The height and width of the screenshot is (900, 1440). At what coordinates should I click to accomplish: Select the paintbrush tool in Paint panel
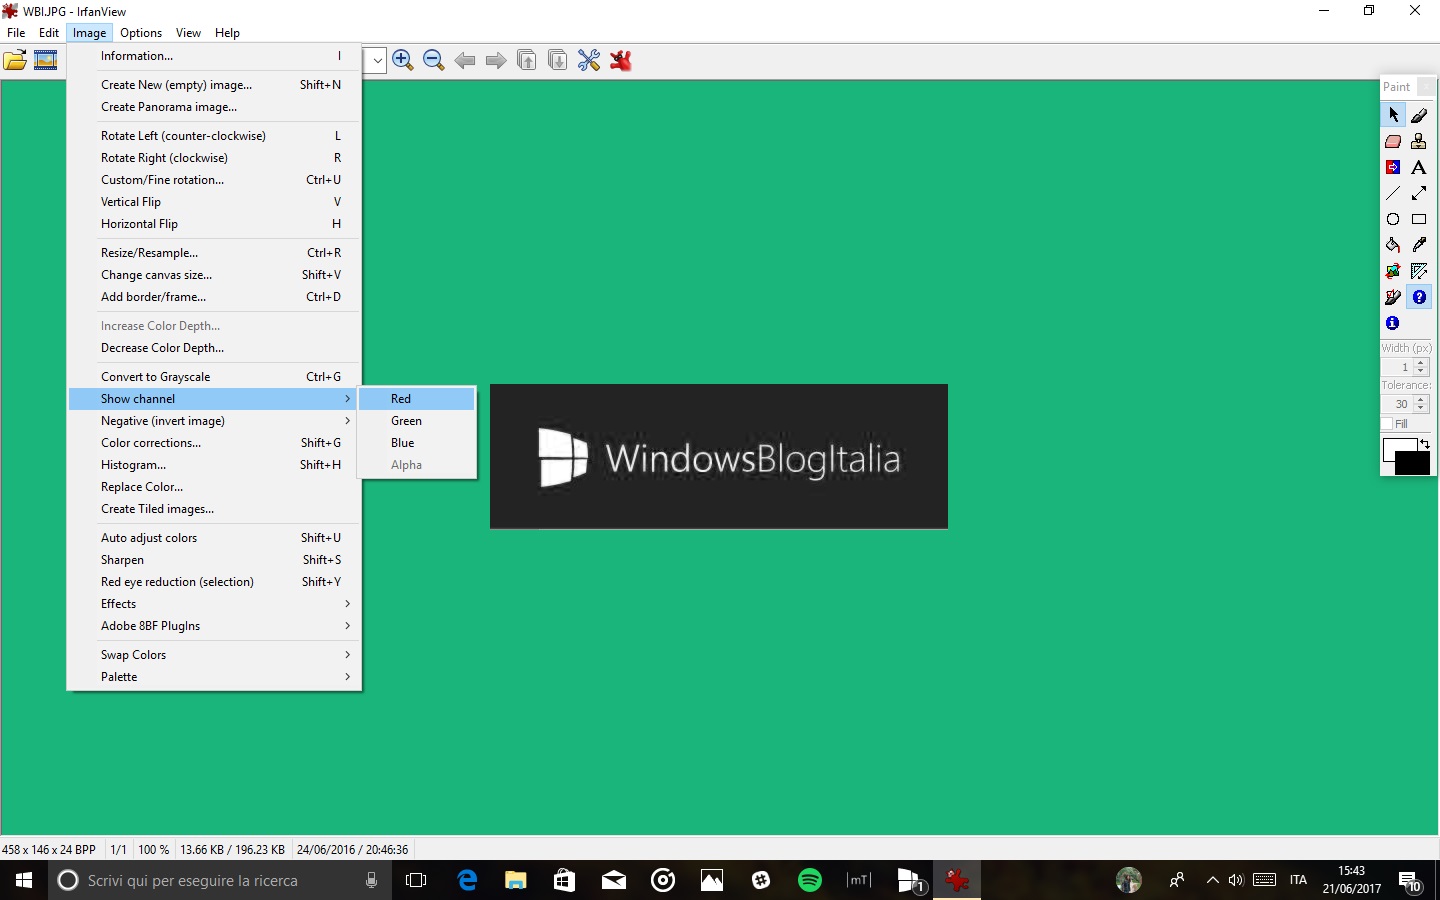pos(1419,115)
